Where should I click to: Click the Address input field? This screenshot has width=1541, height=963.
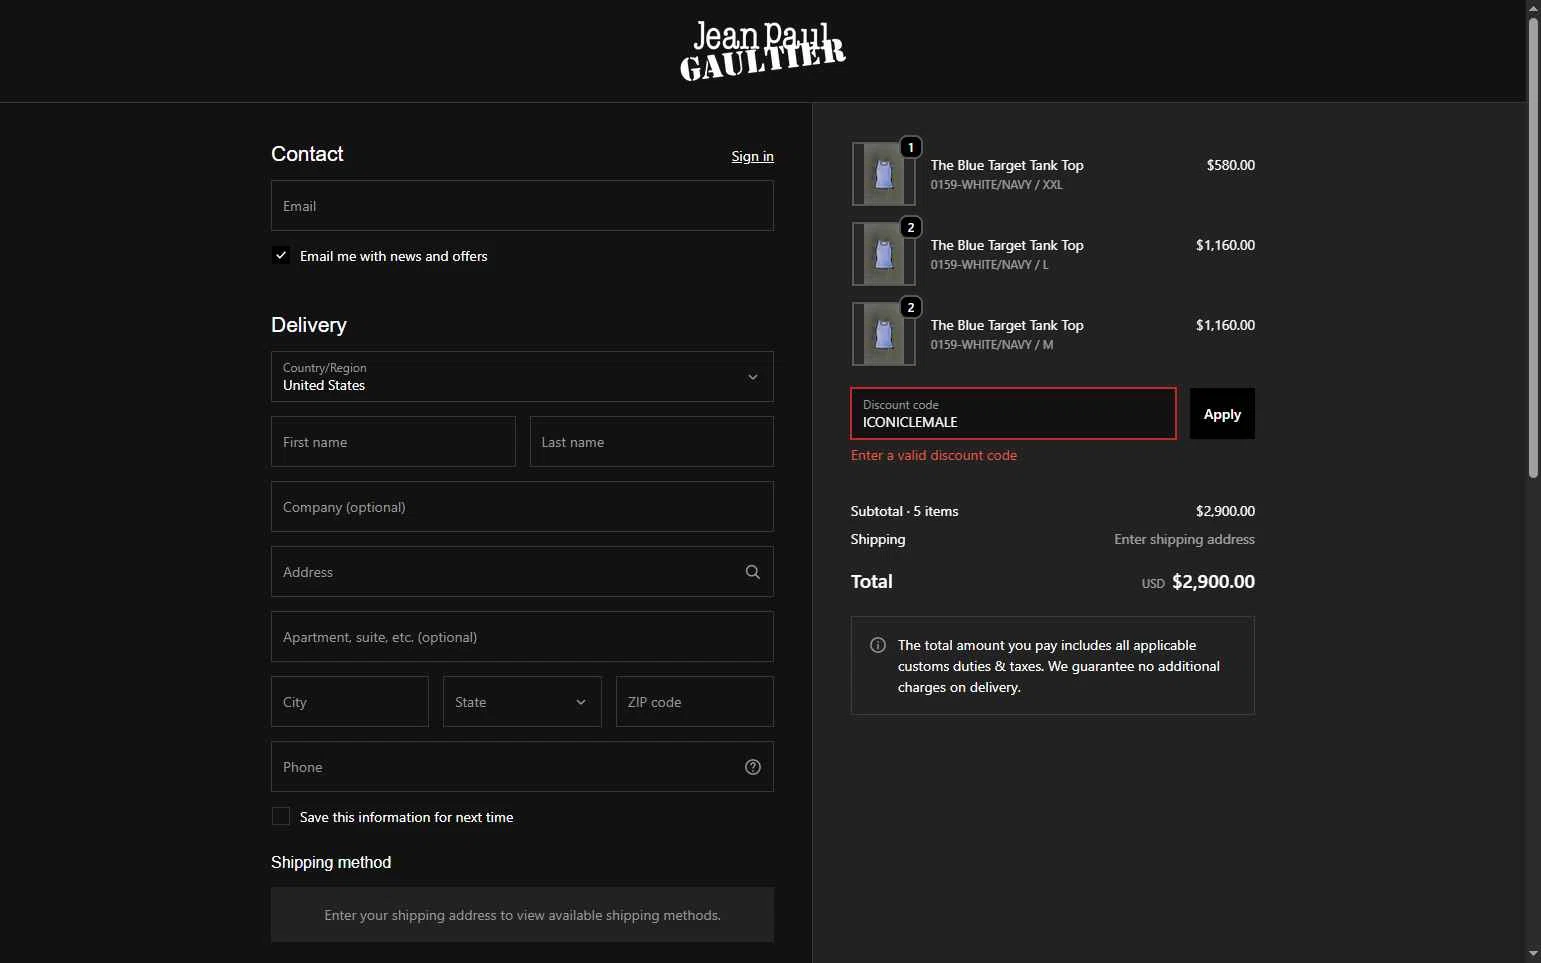coord(522,572)
